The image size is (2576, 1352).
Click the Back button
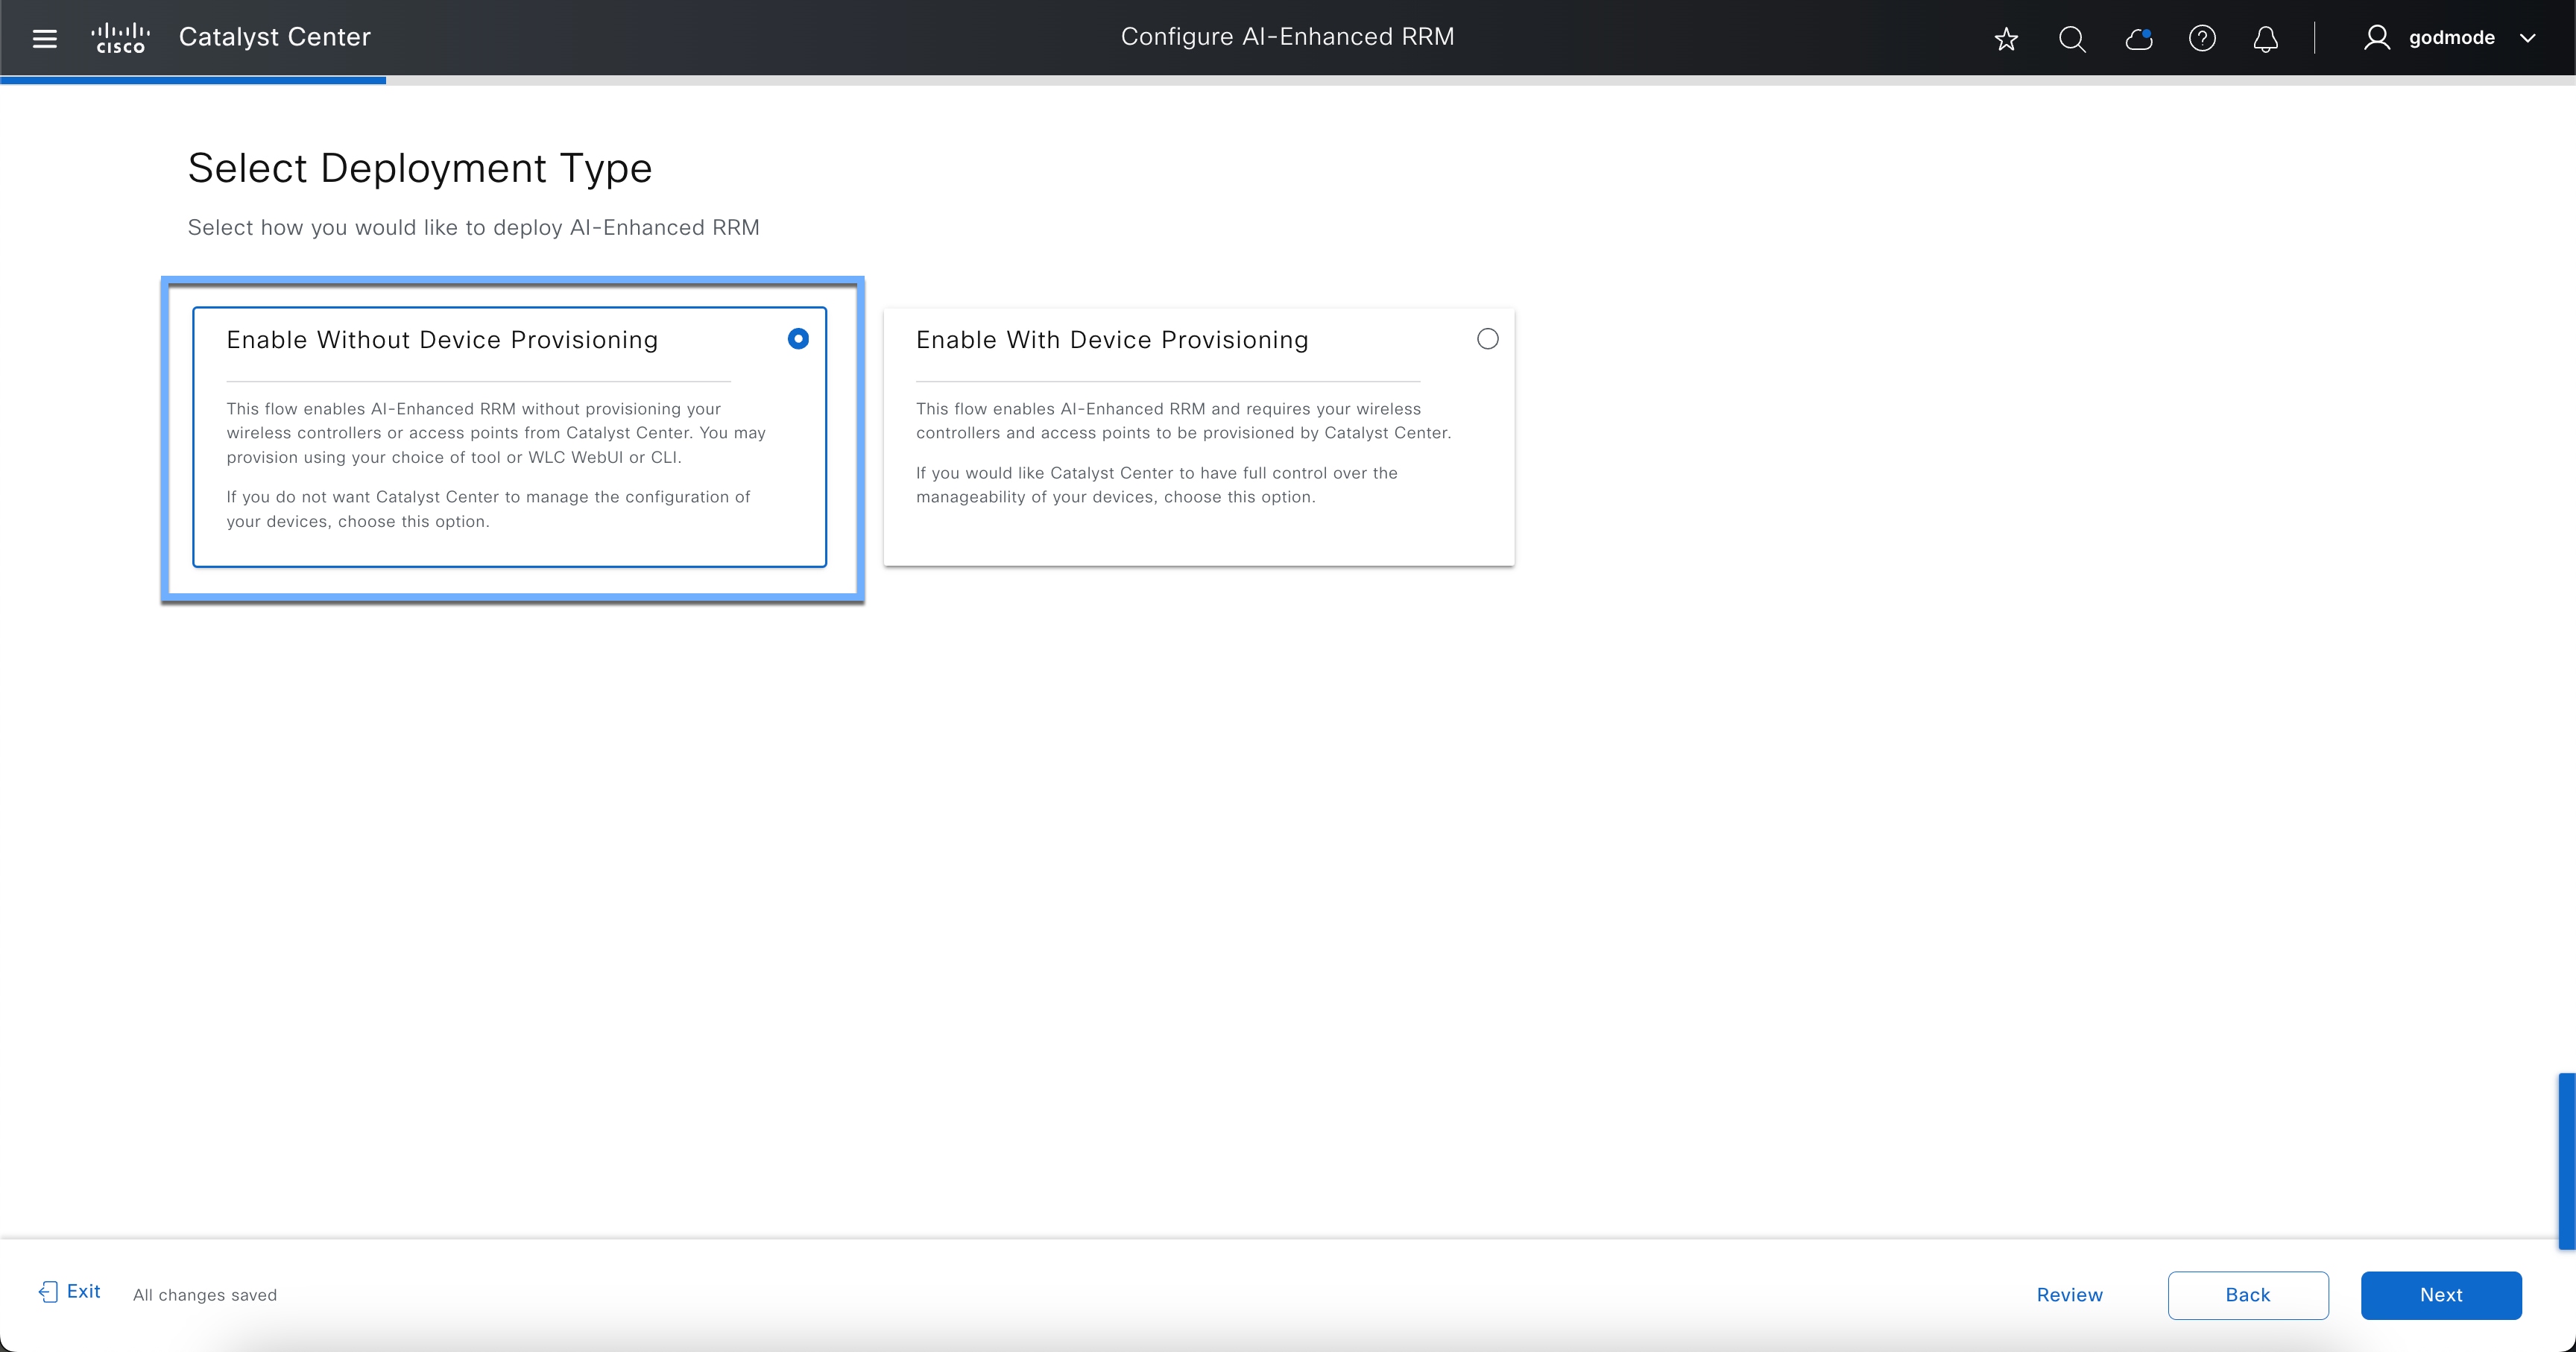point(2247,1295)
